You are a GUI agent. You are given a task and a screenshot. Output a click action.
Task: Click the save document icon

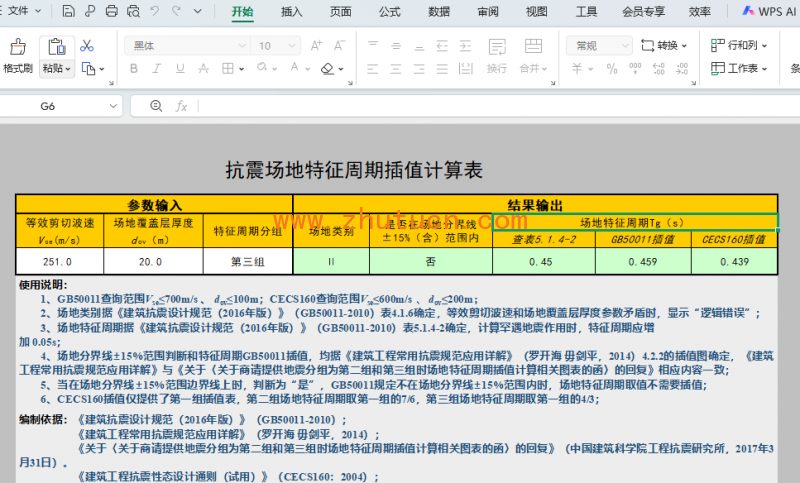(68, 11)
